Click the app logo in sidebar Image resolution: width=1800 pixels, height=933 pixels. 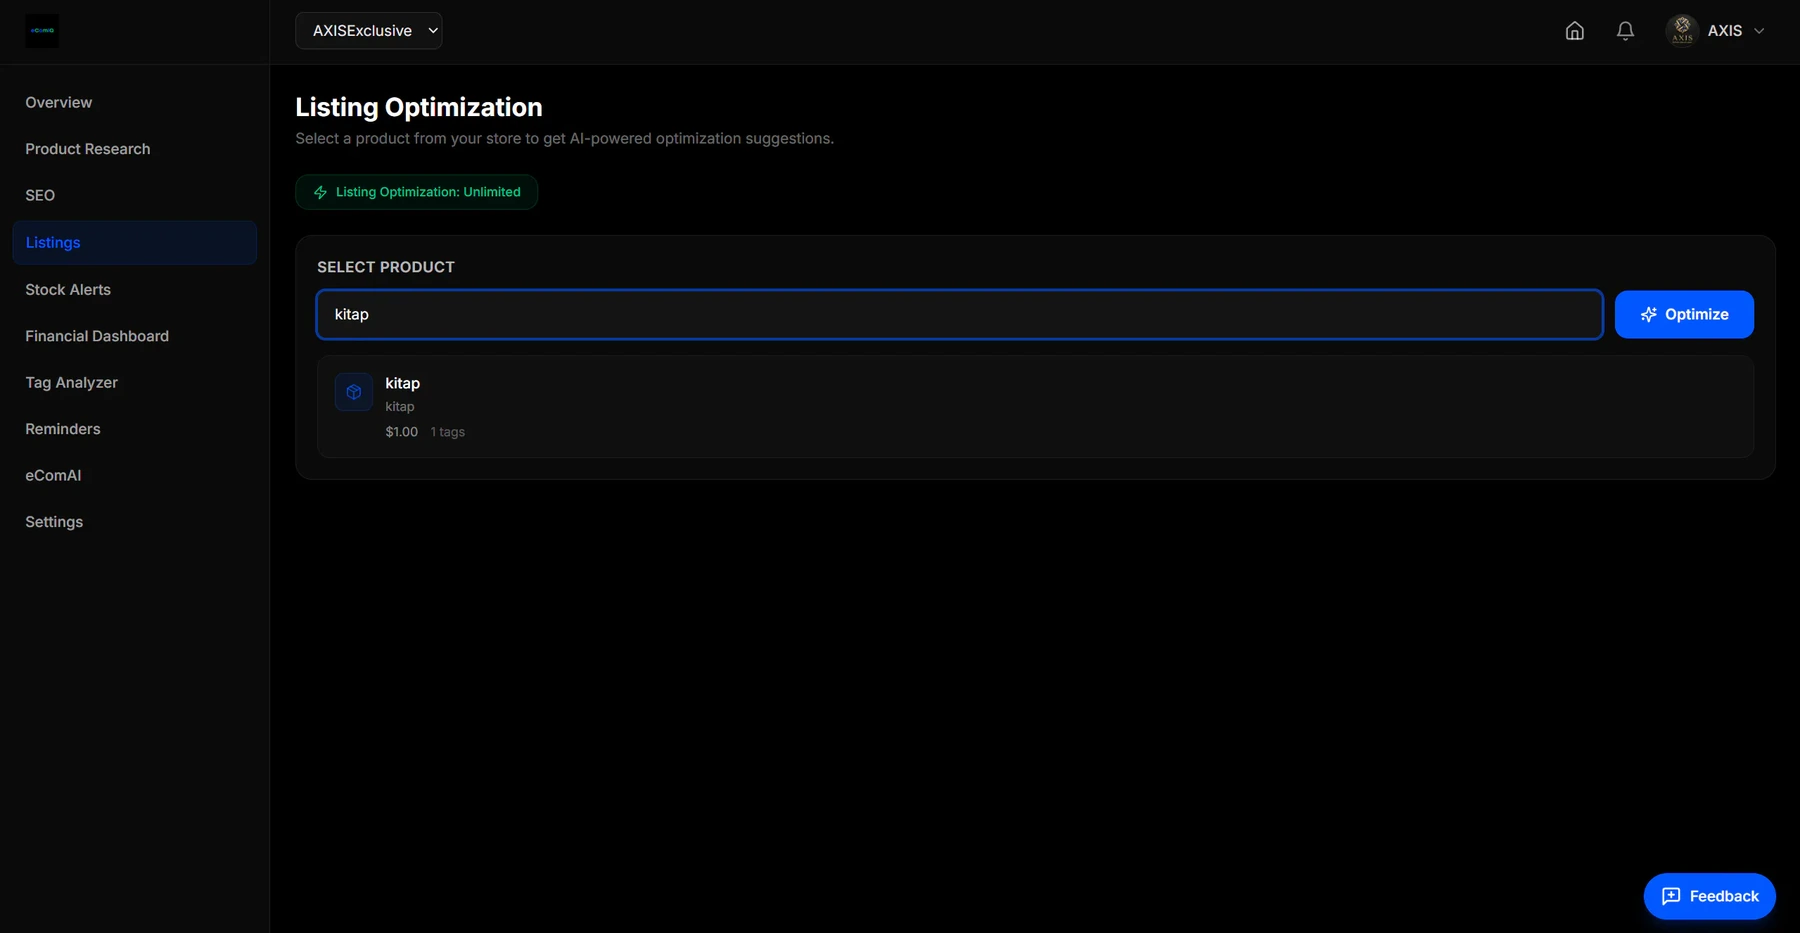42,31
